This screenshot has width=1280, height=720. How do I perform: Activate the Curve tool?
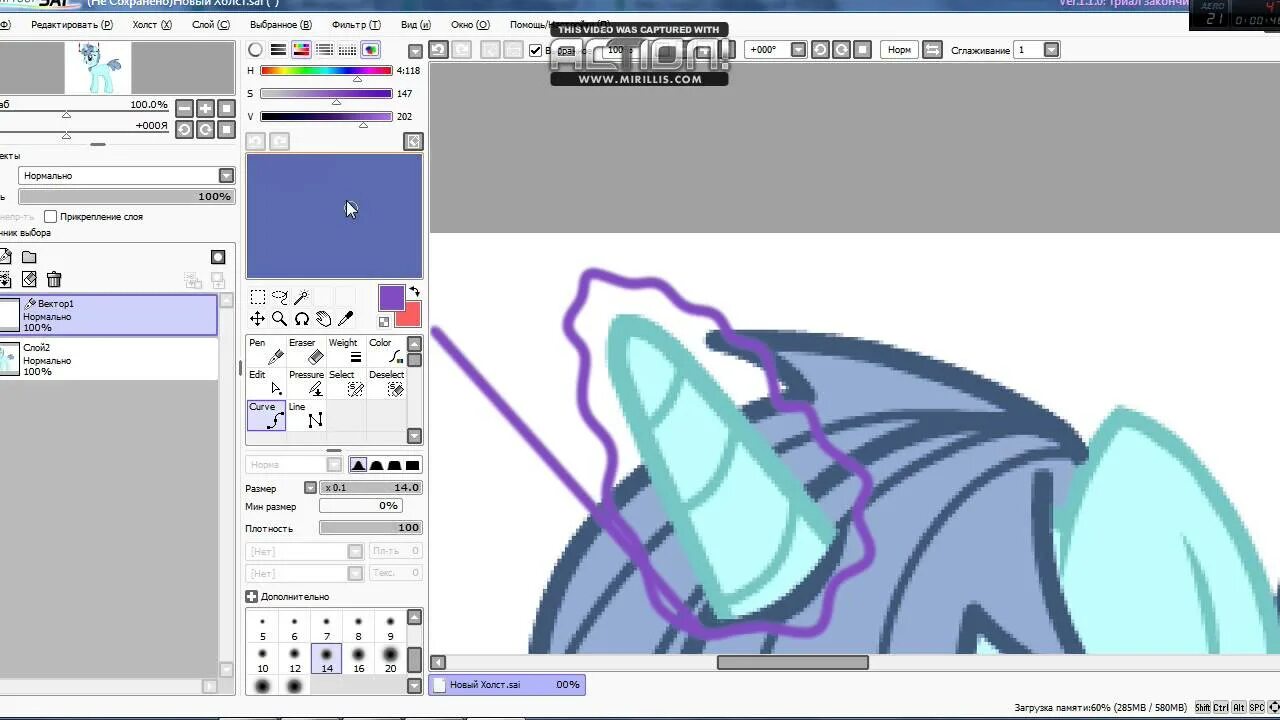[x=266, y=415]
